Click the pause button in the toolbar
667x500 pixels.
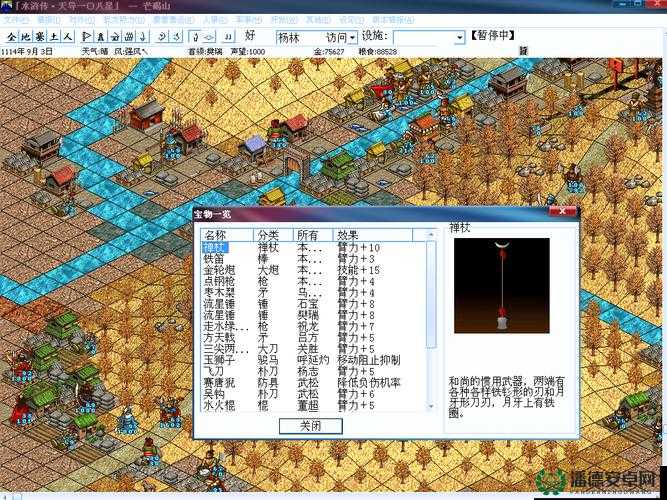(228, 37)
